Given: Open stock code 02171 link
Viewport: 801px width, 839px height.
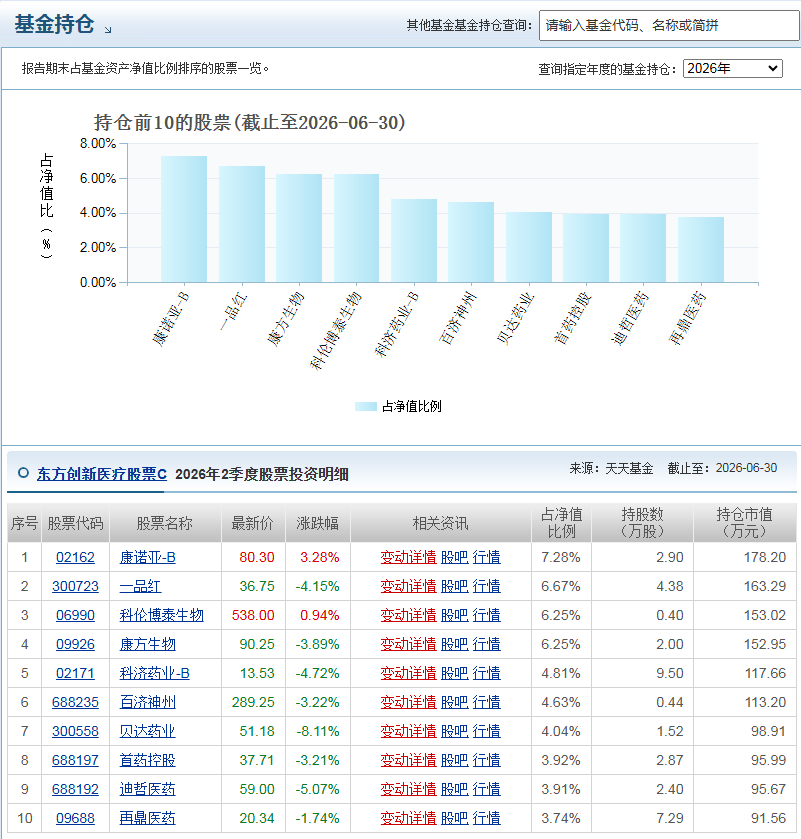Looking at the screenshot, I should pyautogui.click(x=75, y=673).
